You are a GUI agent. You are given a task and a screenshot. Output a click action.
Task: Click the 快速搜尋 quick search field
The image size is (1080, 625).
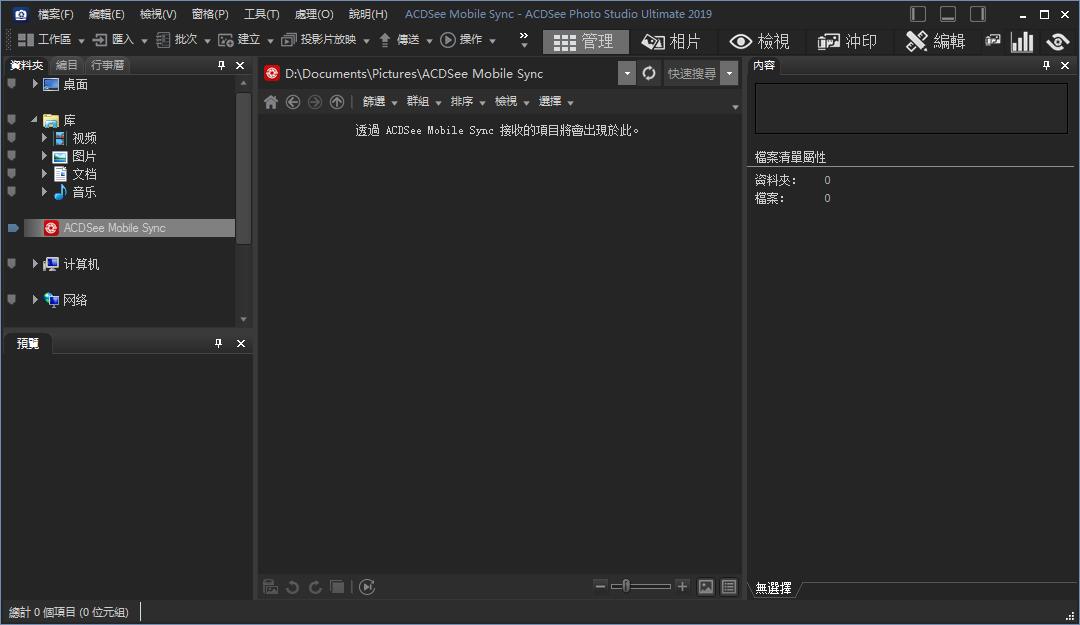pos(691,73)
